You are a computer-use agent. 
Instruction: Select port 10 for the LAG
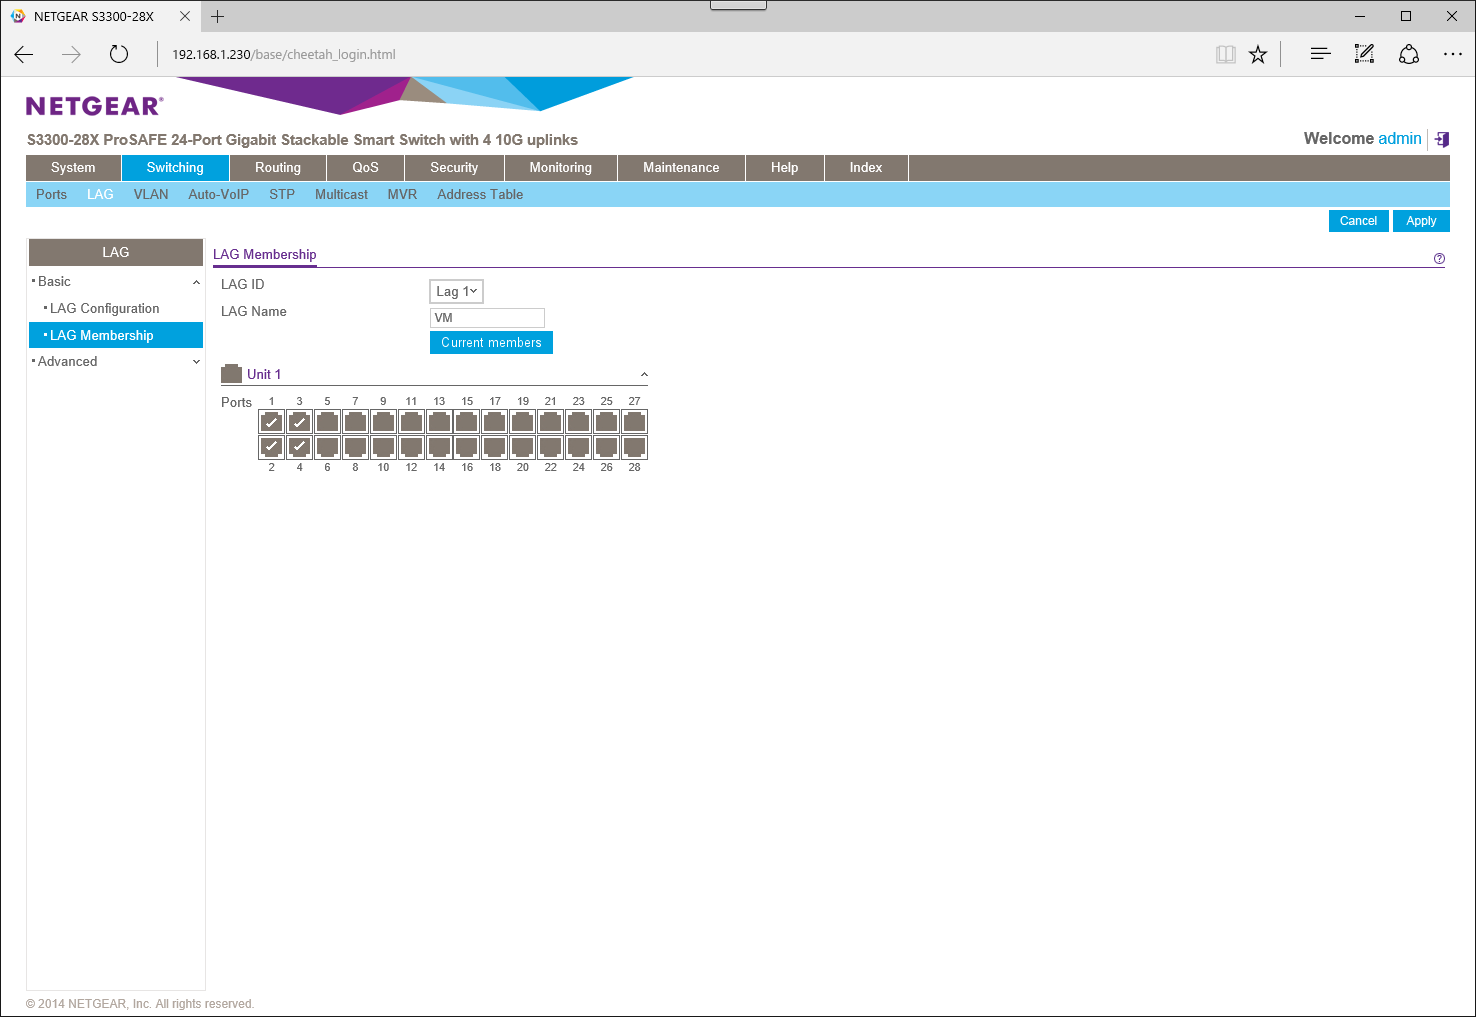point(383,447)
